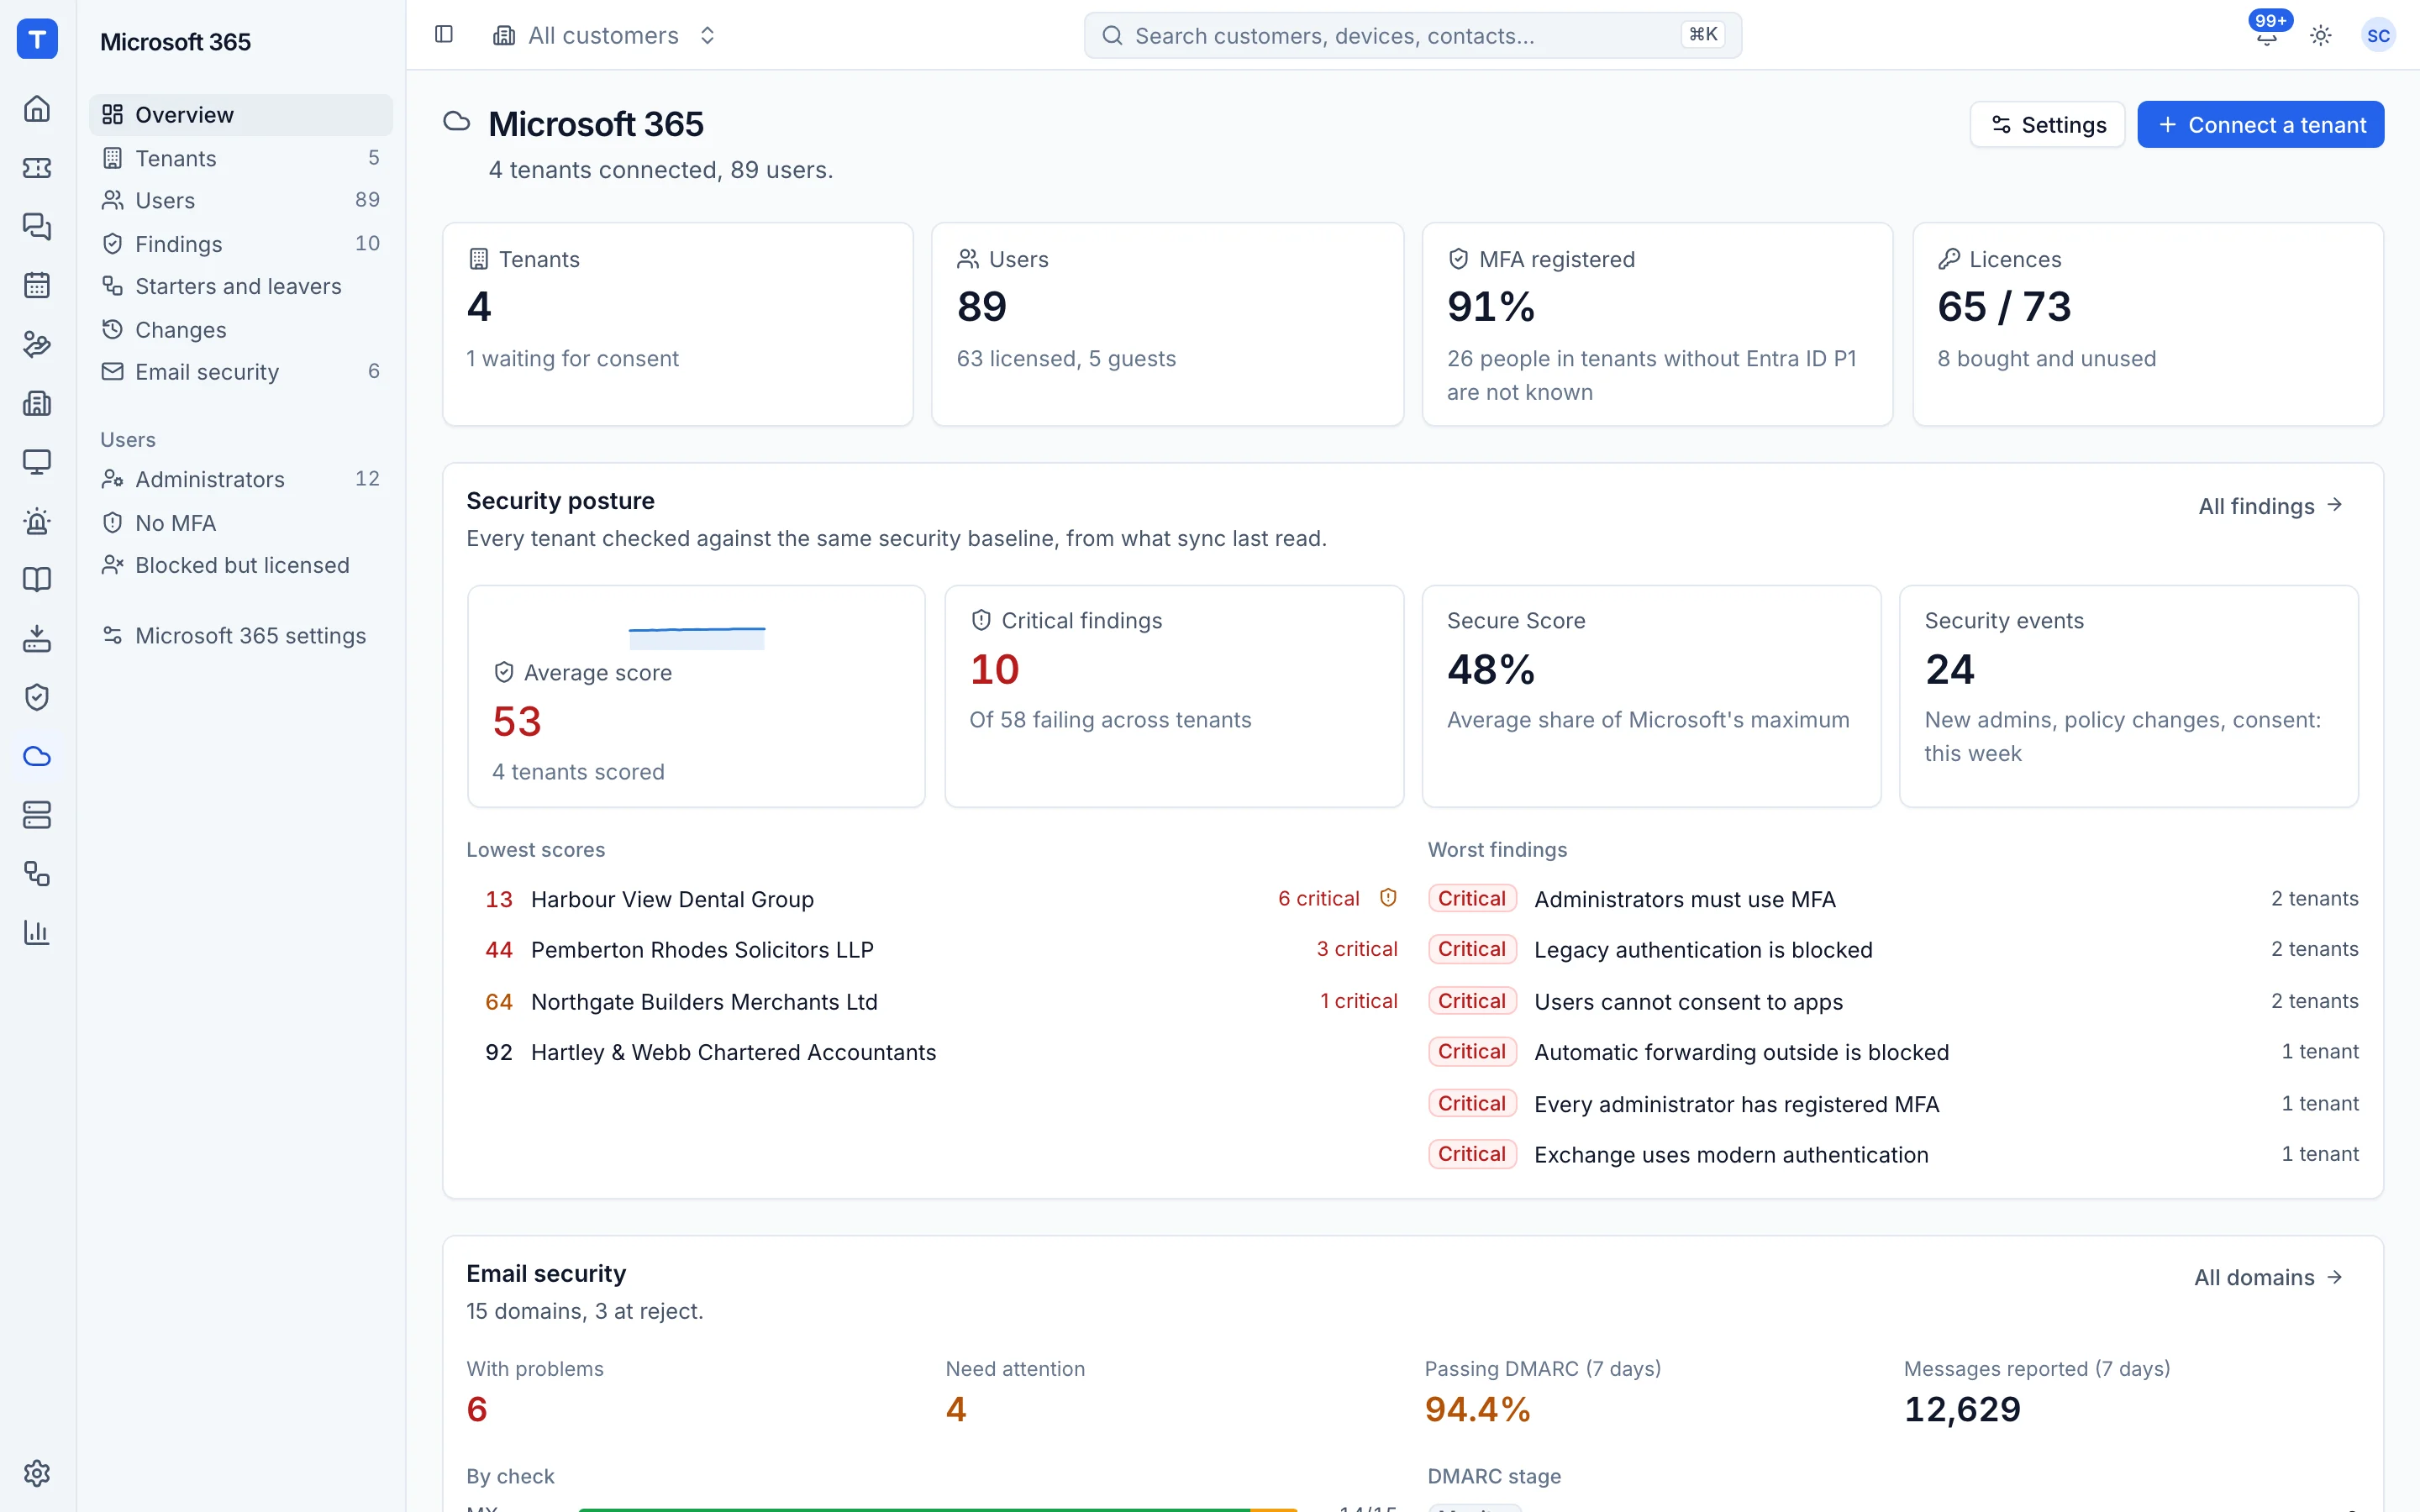Image resolution: width=2420 pixels, height=1512 pixels.
Task: Open the download-to-tray icon in rail
Action: click(x=37, y=638)
